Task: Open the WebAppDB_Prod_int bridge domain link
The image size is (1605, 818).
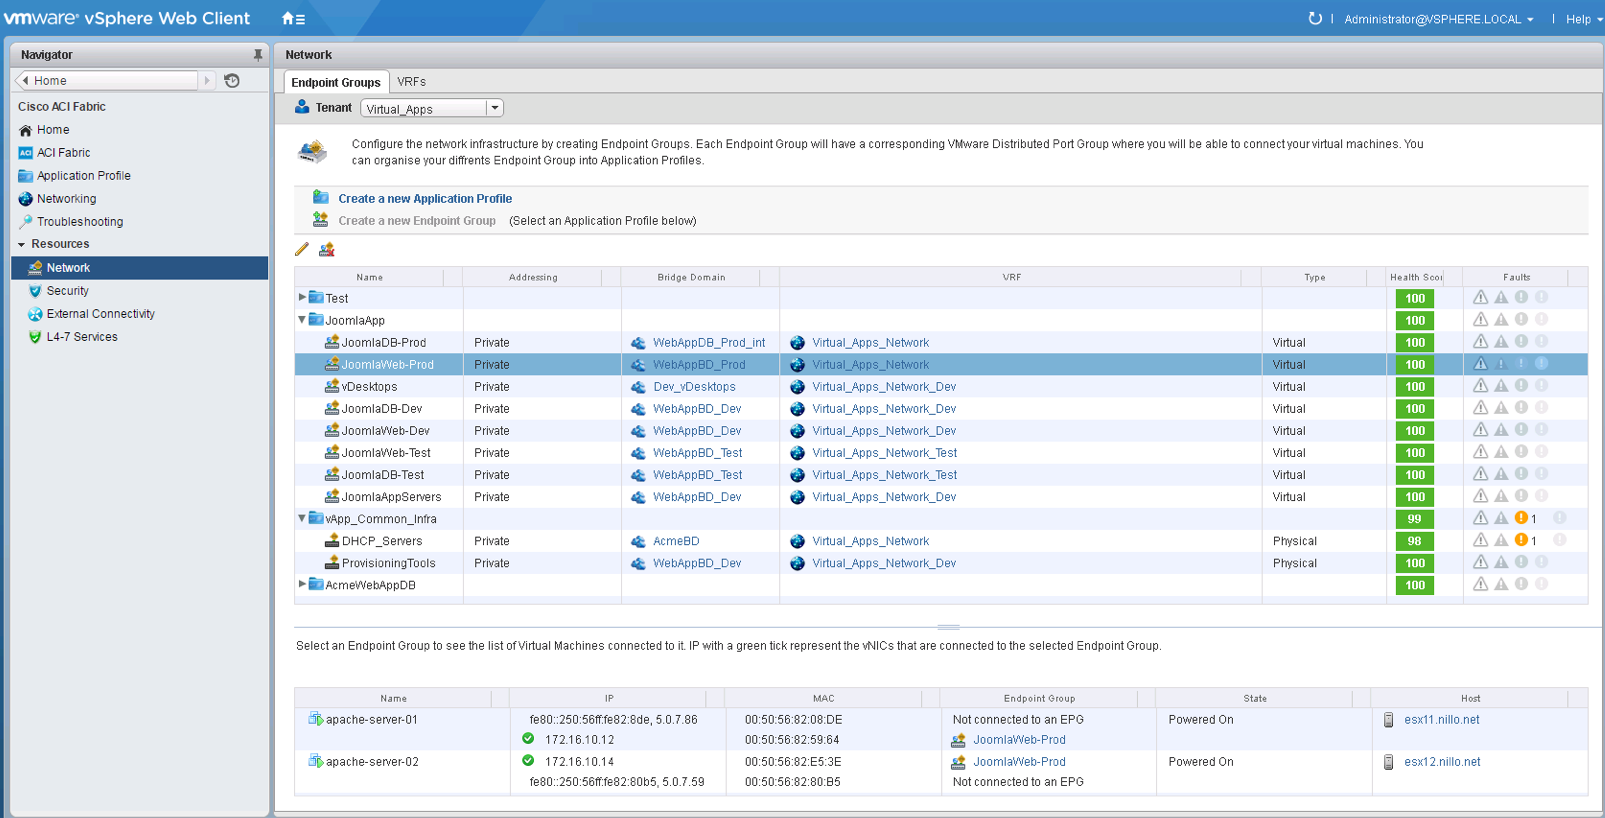Action: click(x=708, y=343)
